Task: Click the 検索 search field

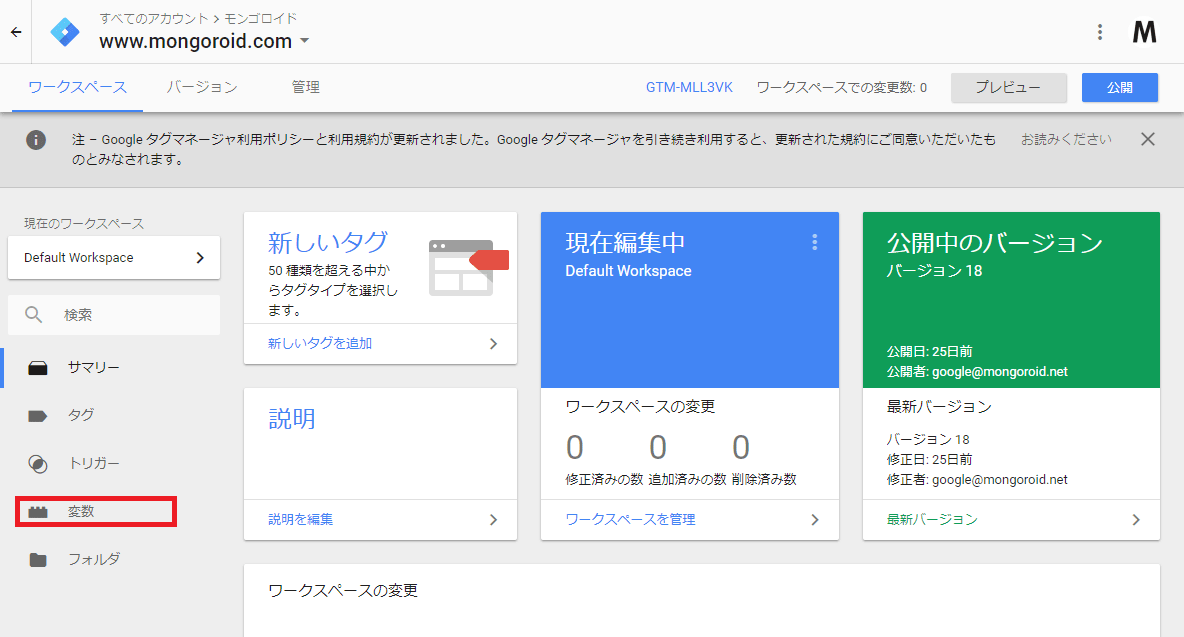Action: click(x=114, y=315)
